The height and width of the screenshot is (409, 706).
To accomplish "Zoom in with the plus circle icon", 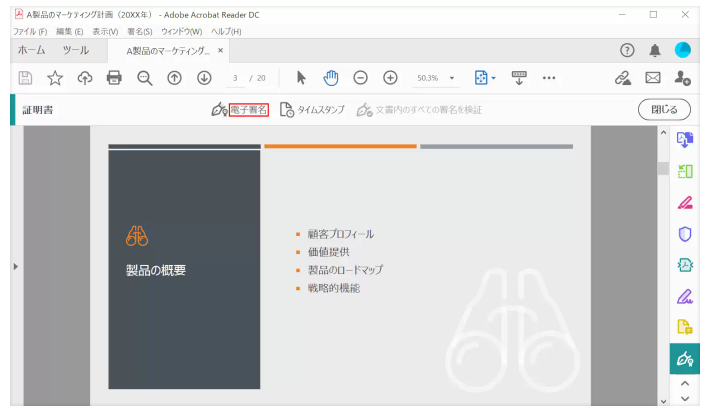I will click(x=390, y=78).
